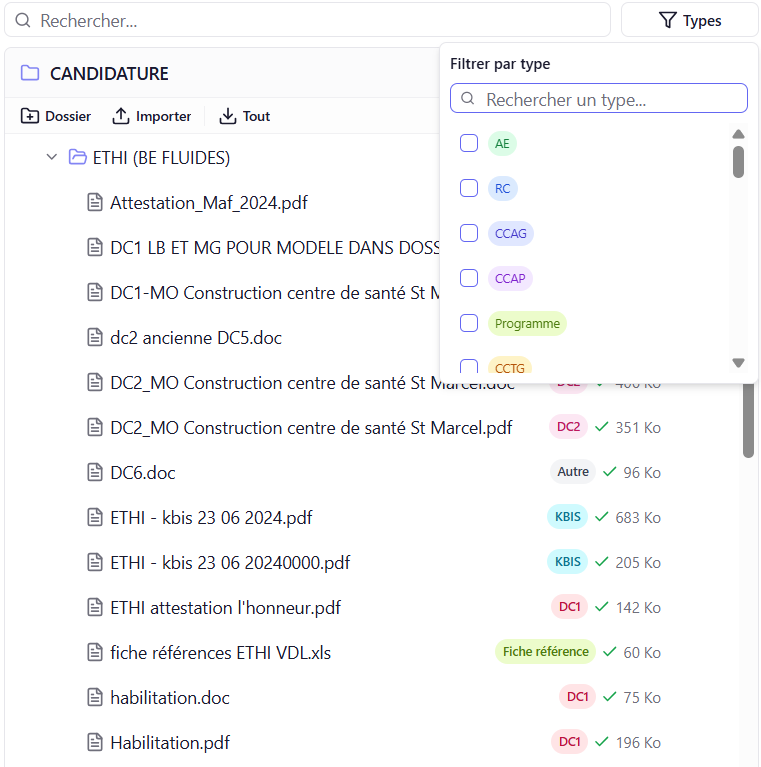The width and height of the screenshot is (761, 767).
Task: Collapse the ETHI (BE FLUIDES) folder
Action: coord(51,157)
